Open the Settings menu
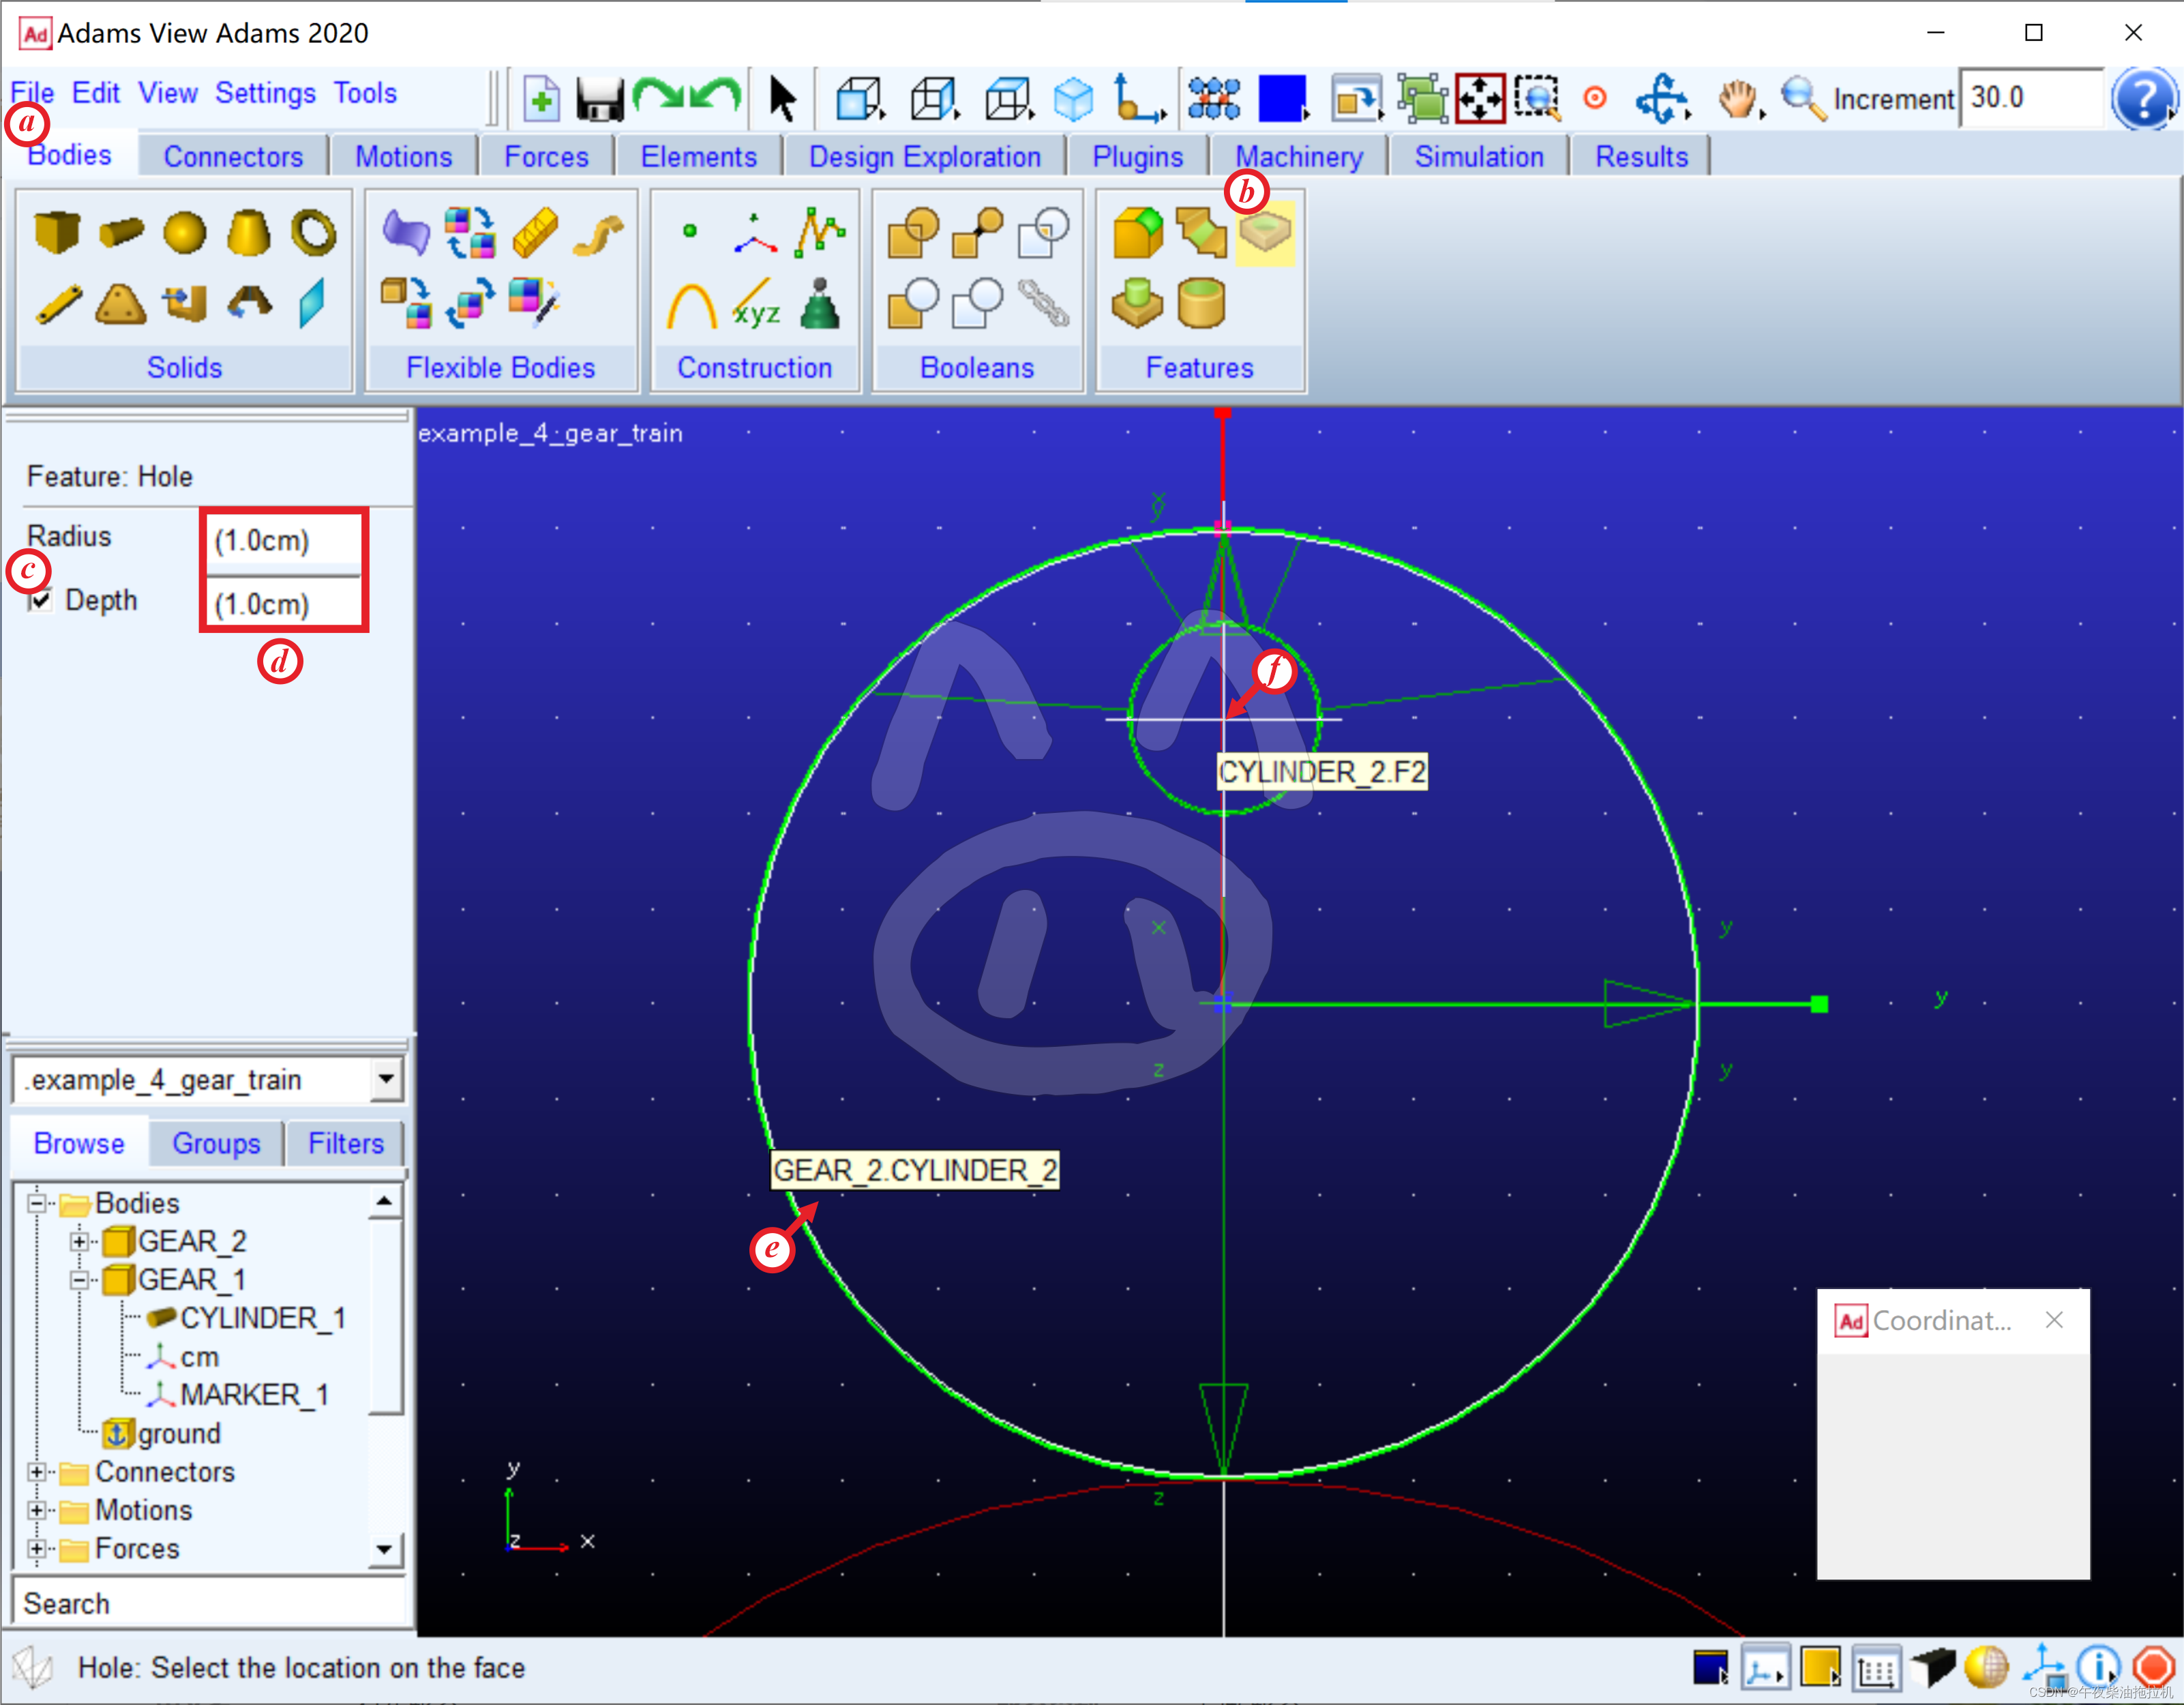 click(266, 93)
